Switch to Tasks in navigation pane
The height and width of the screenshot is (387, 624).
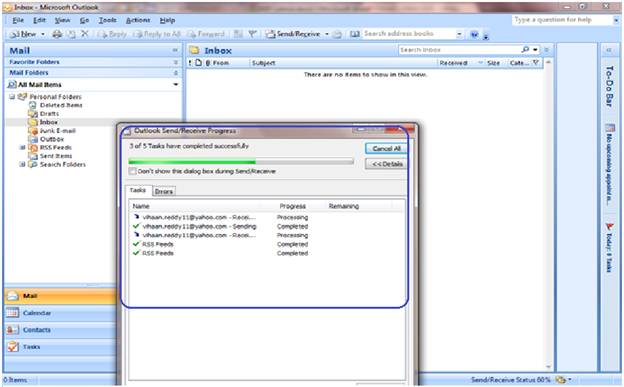pos(60,347)
